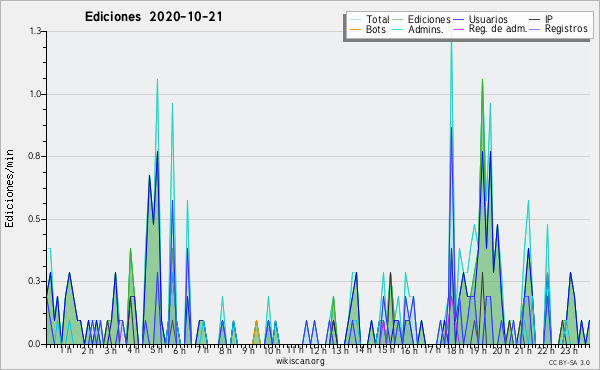The height and width of the screenshot is (370, 600).
Task: Click the Total legend color line
Action: pyautogui.click(x=355, y=20)
